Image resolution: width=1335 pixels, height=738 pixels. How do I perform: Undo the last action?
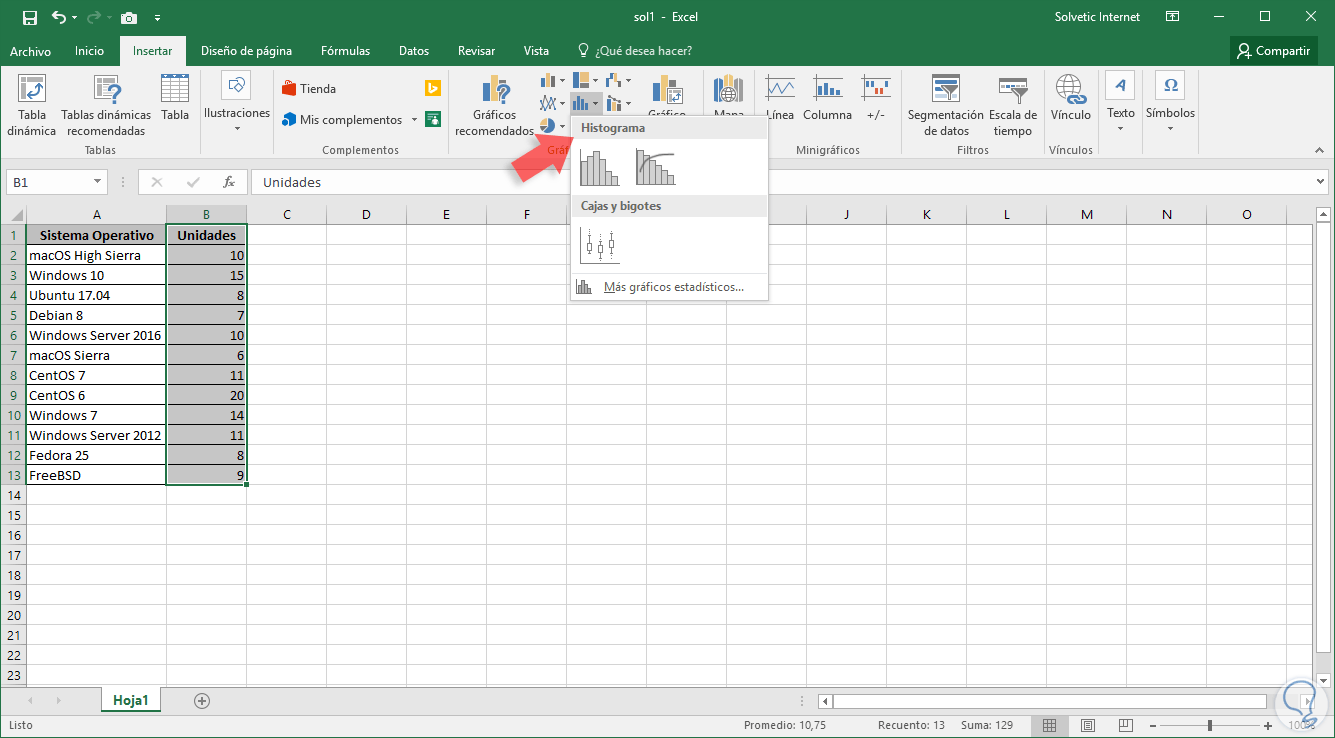click(x=59, y=17)
